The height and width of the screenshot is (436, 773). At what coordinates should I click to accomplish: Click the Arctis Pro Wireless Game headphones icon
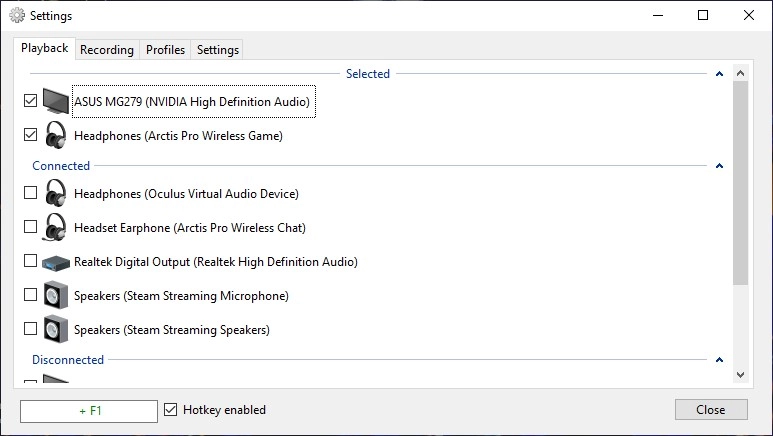pos(56,135)
